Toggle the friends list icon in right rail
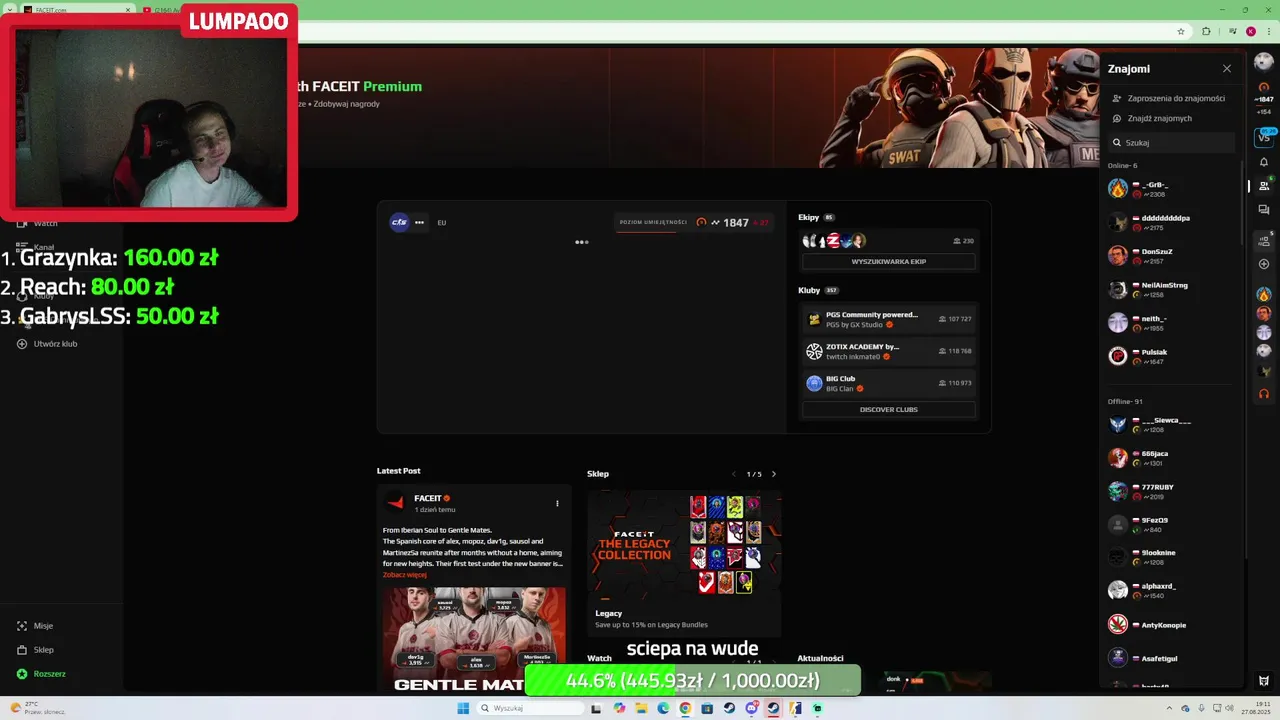1280x720 pixels. [x=1264, y=185]
